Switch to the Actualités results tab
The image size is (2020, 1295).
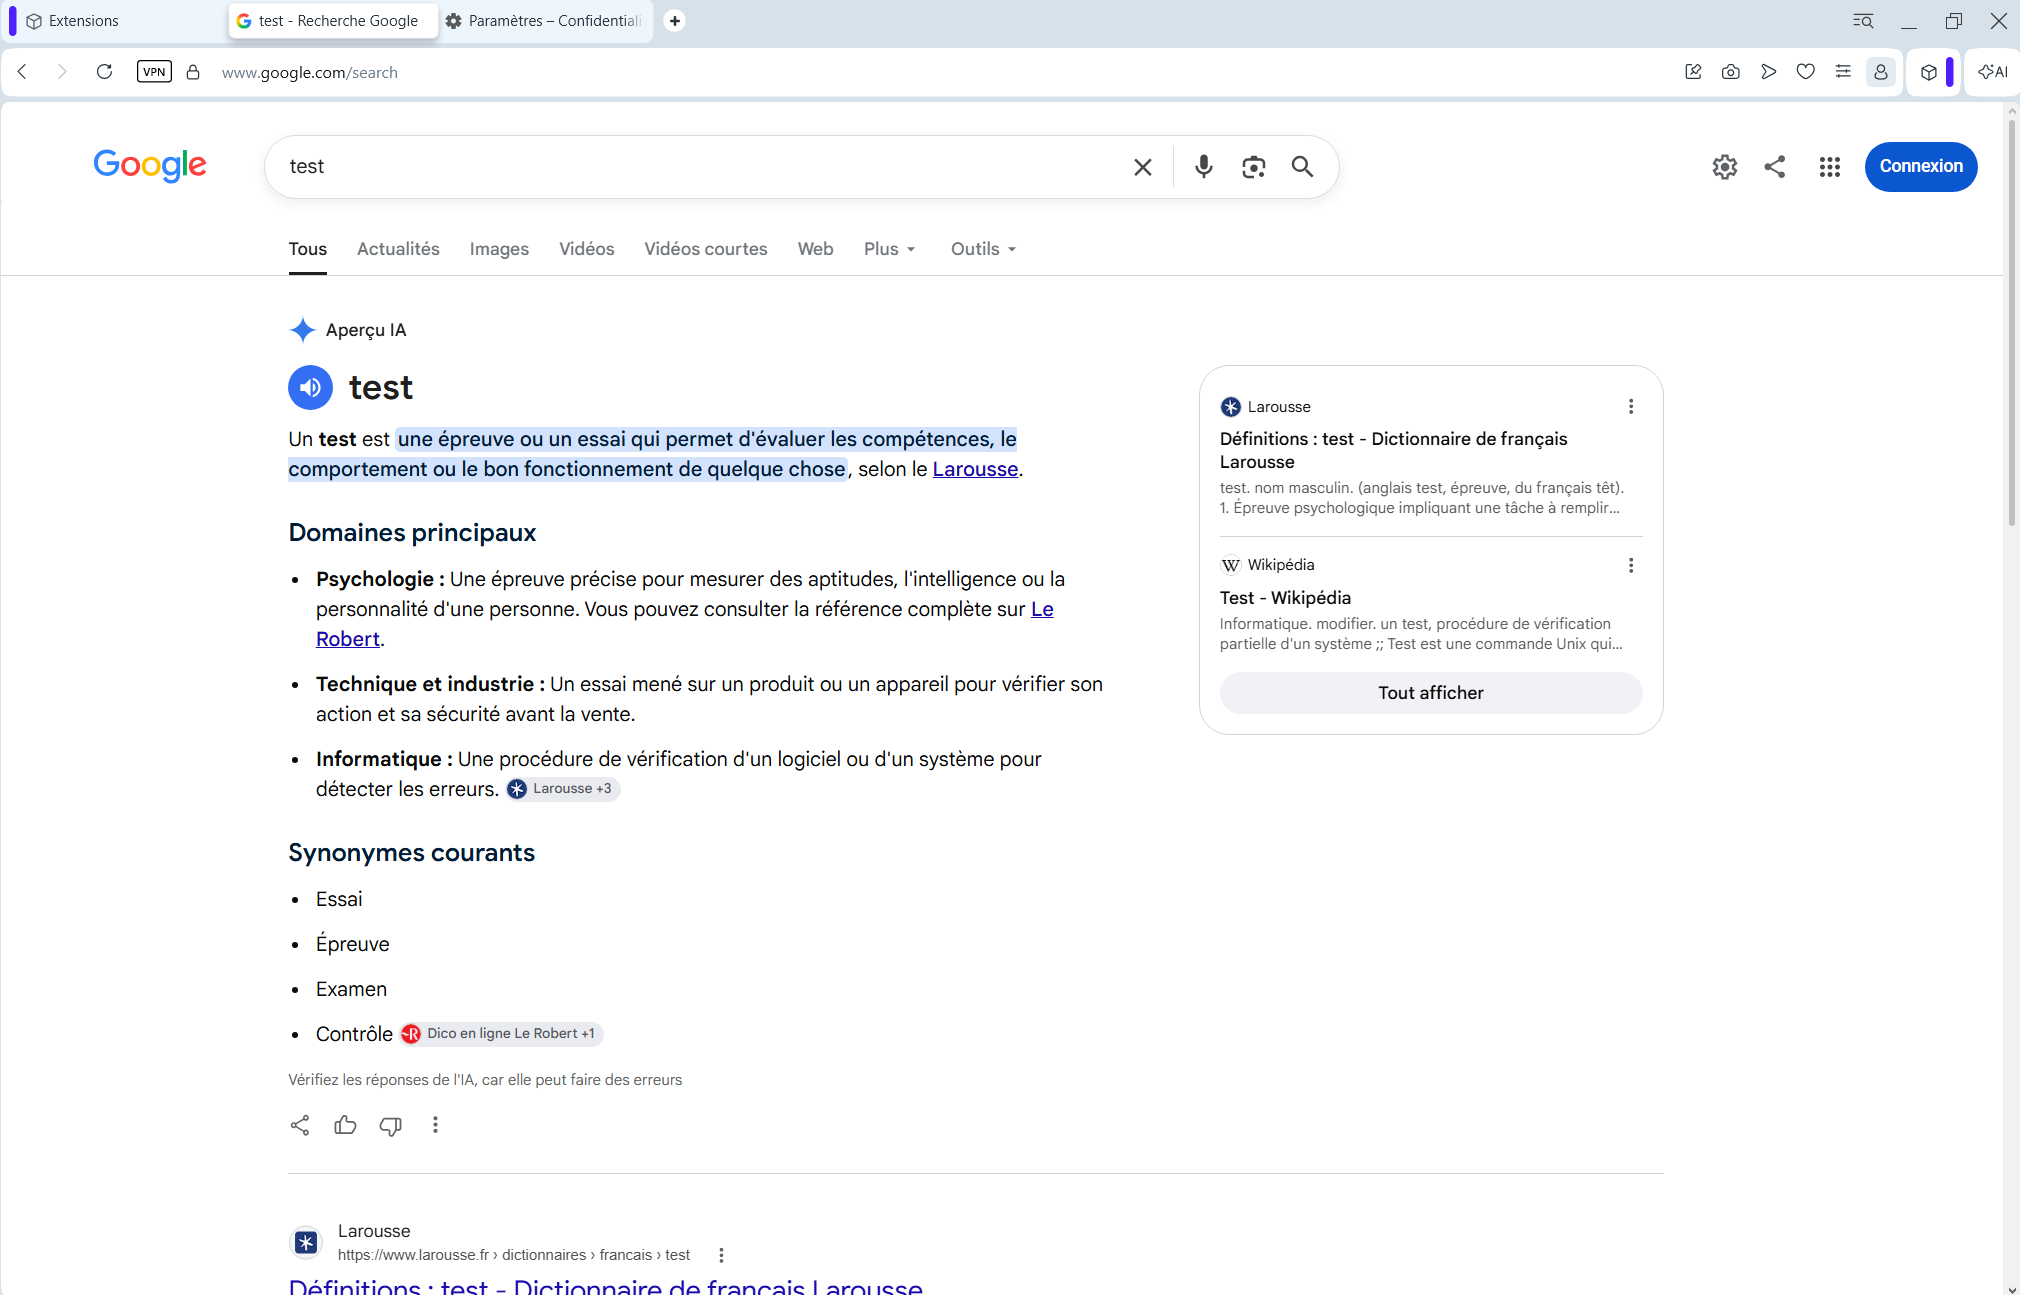coord(398,249)
